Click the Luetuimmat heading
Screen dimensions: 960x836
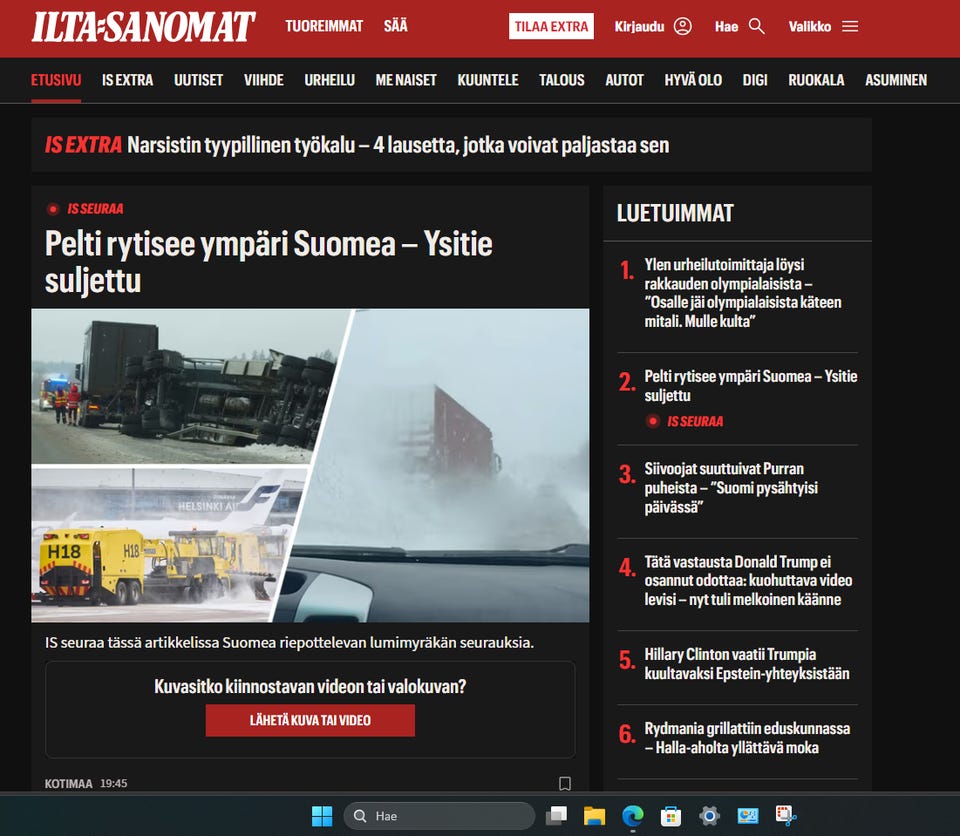(x=675, y=213)
